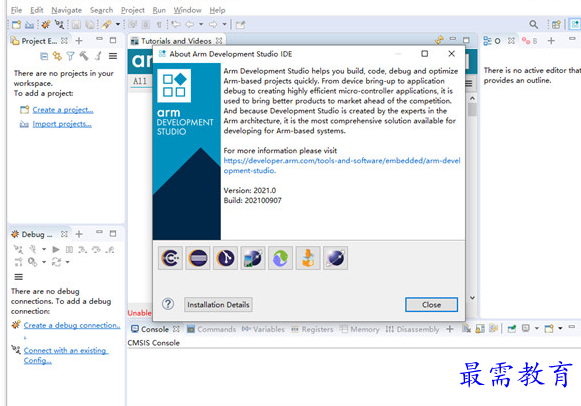This screenshot has height=406, width=581.
Task: Open the Help menu
Action: coord(217,10)
